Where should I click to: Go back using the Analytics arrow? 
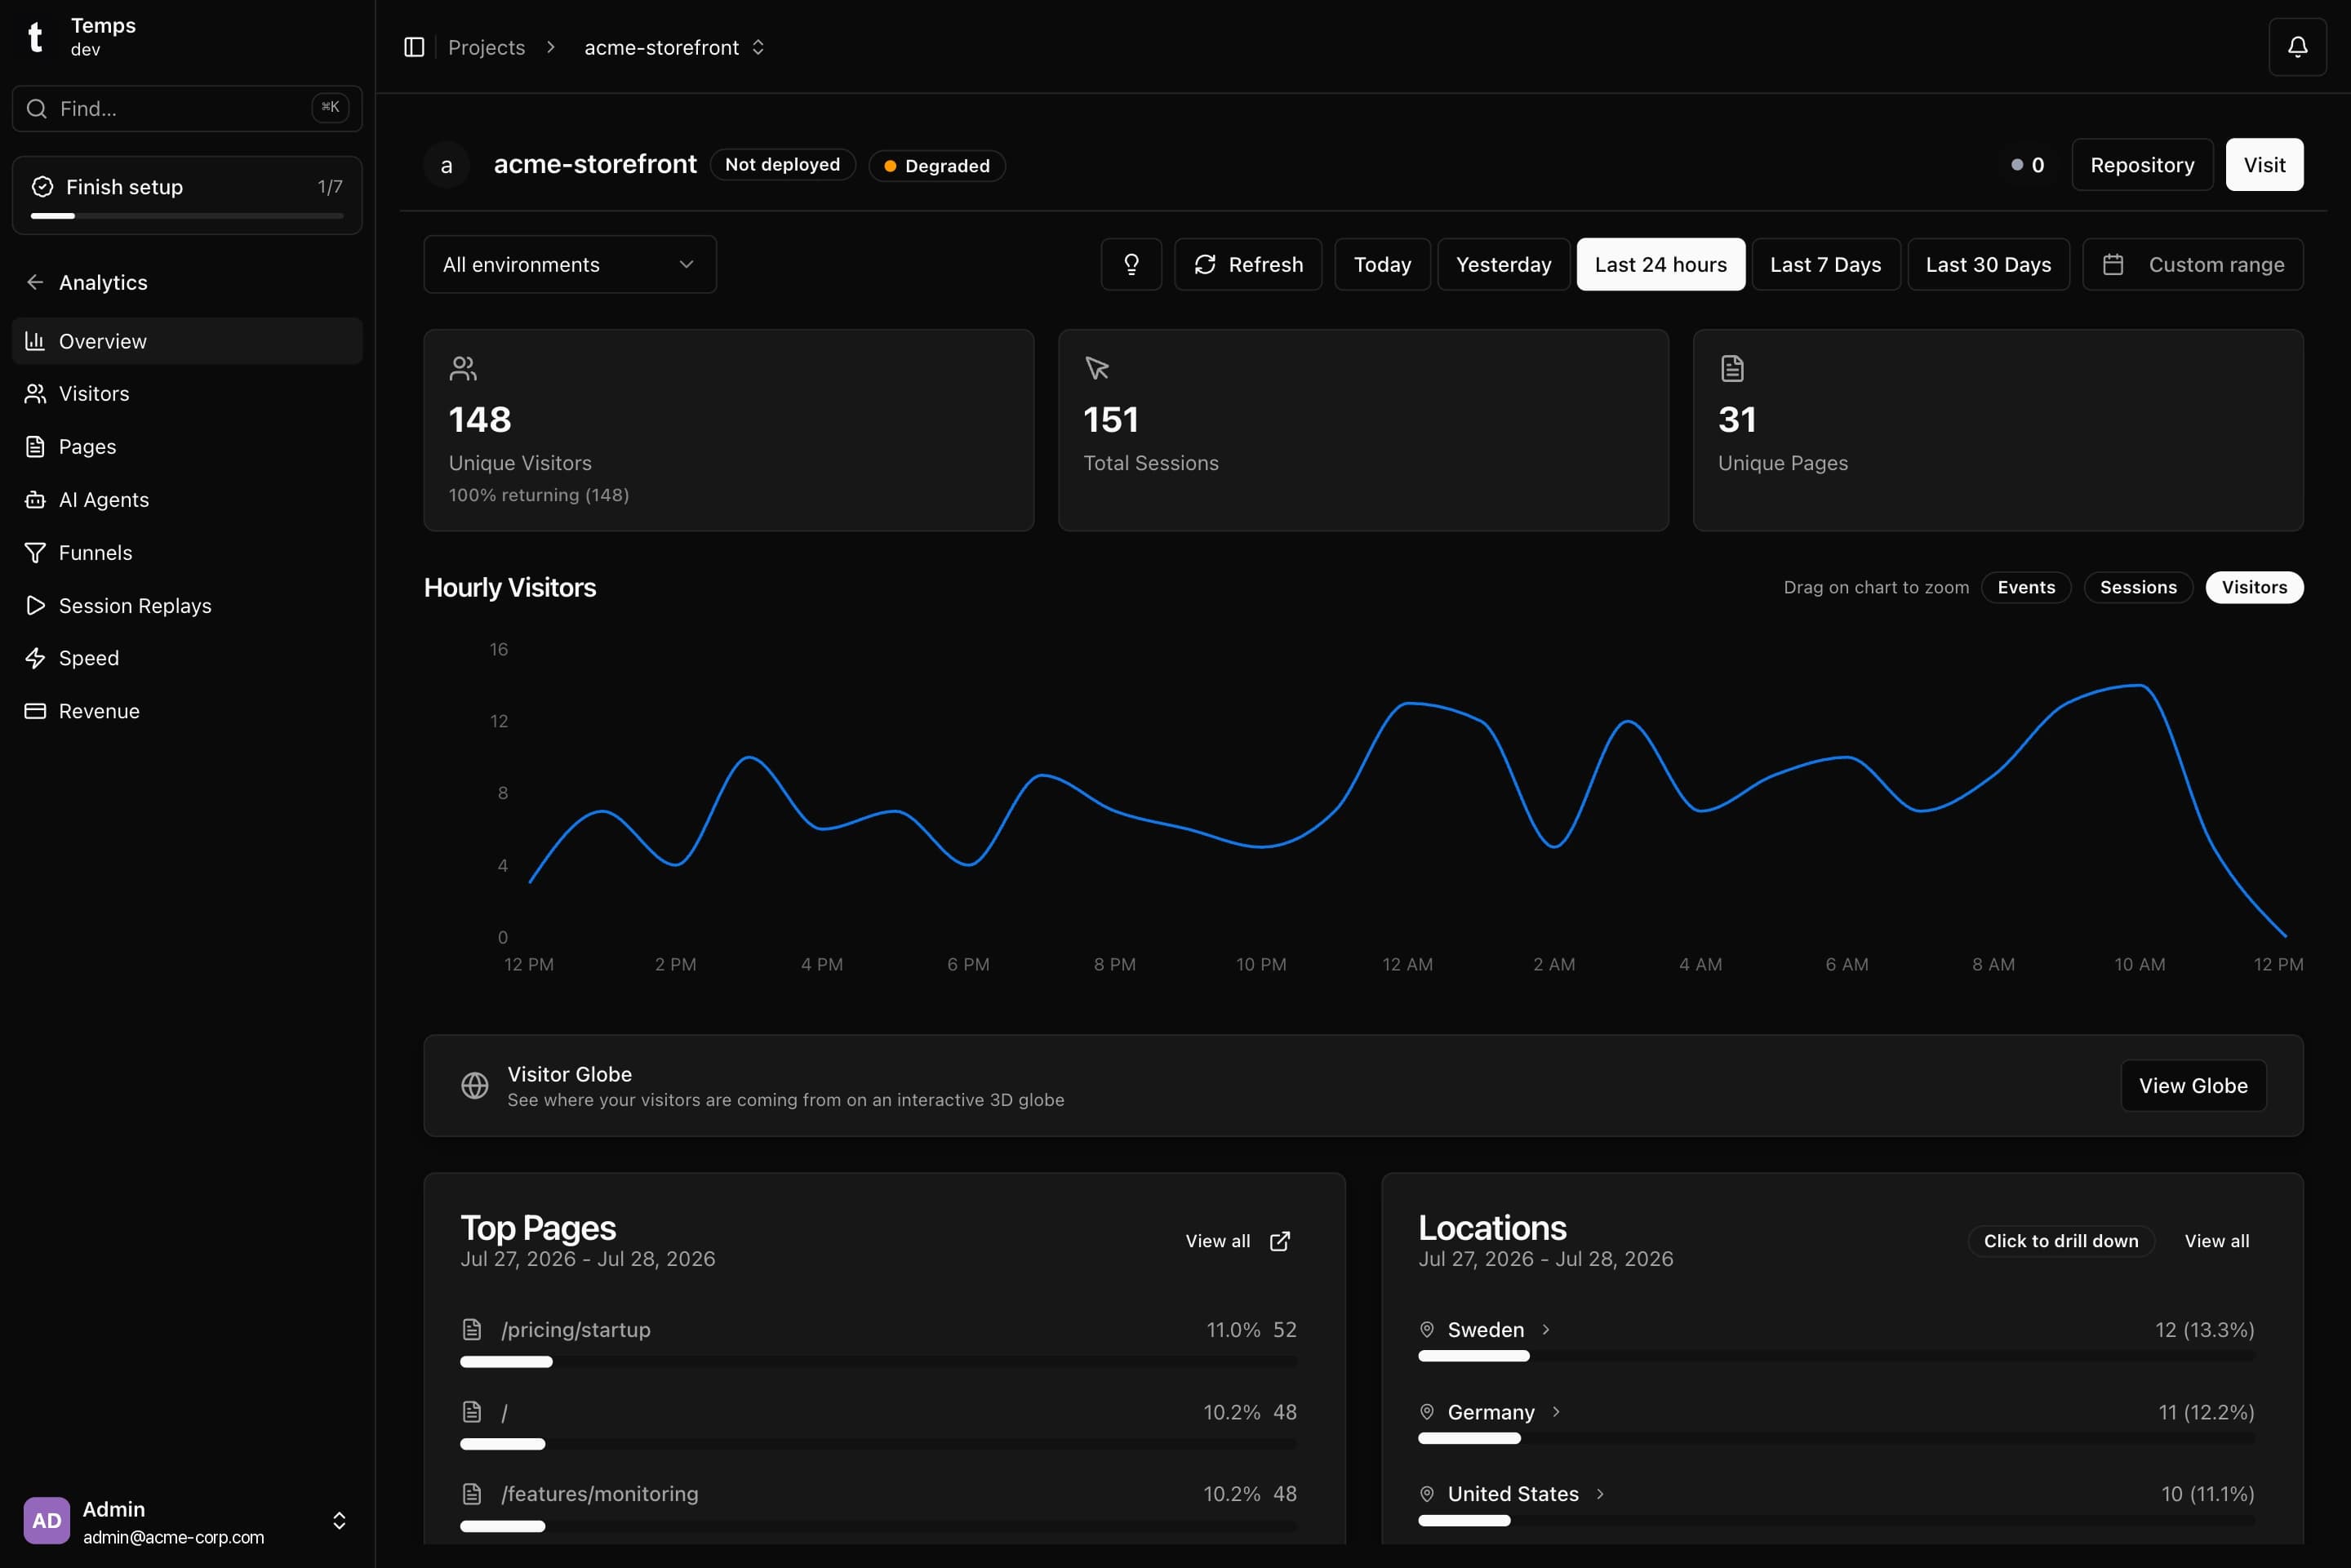pyautogui.click(x=35, y=282)
